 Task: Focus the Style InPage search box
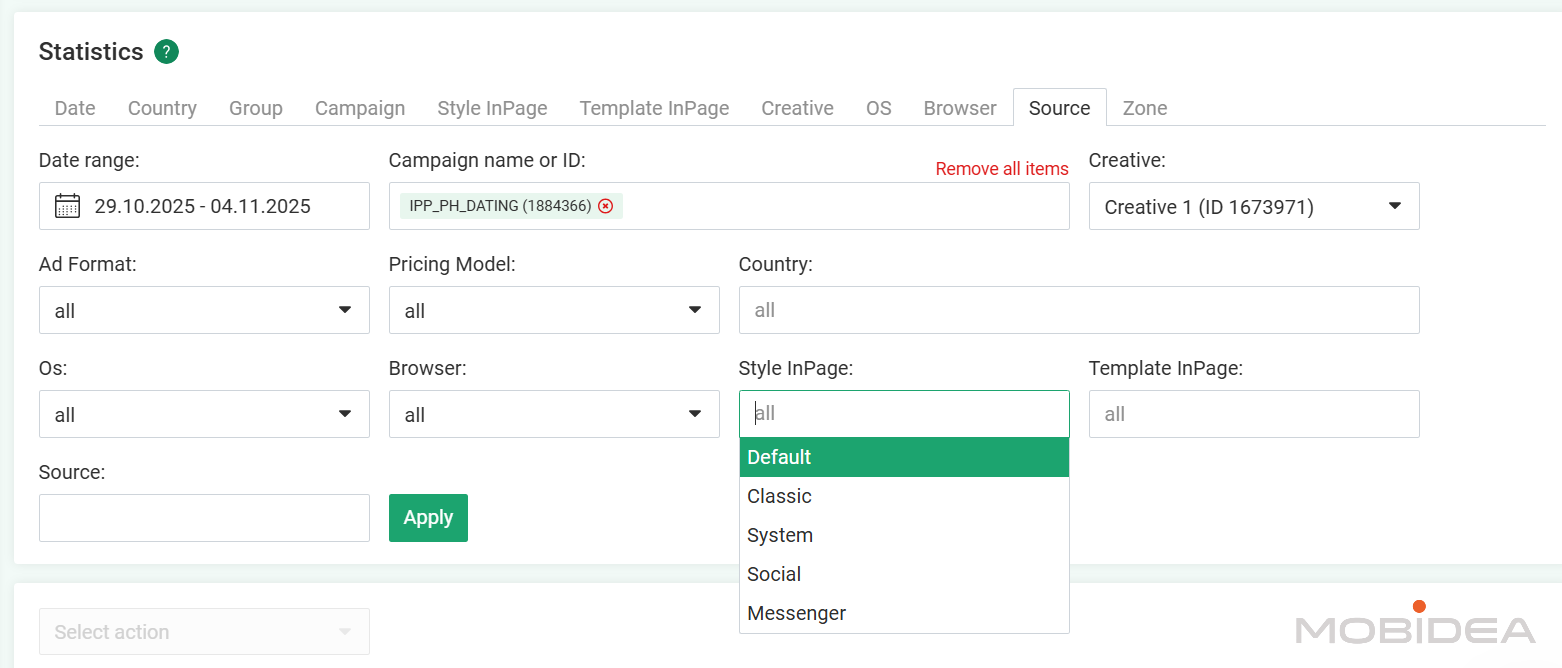904,414
